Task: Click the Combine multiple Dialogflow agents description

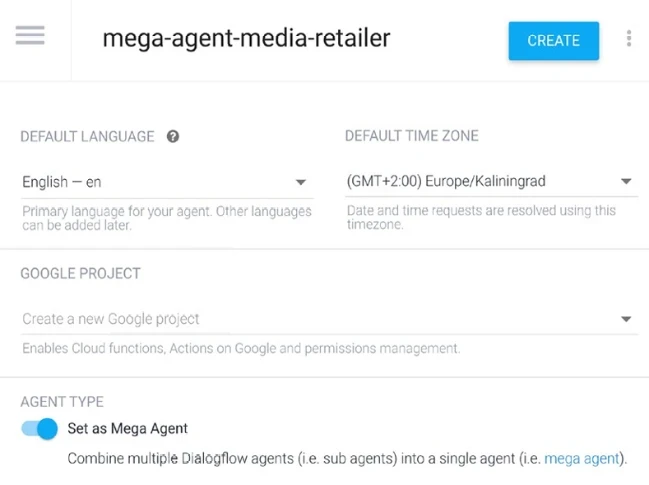Action: coord(347,459)
